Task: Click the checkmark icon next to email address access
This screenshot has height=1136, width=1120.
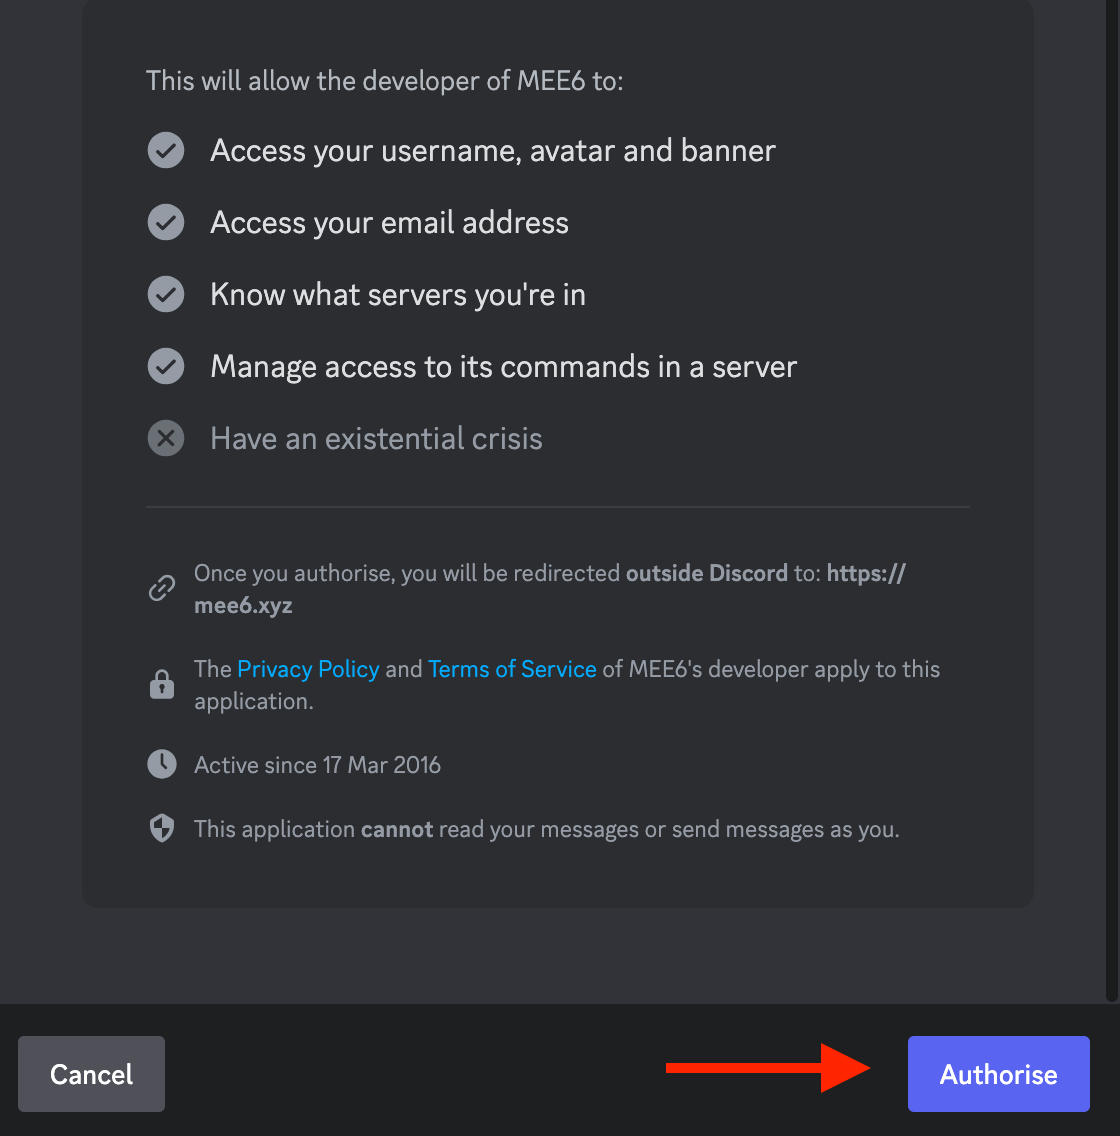Action: (x=165, y=222)
